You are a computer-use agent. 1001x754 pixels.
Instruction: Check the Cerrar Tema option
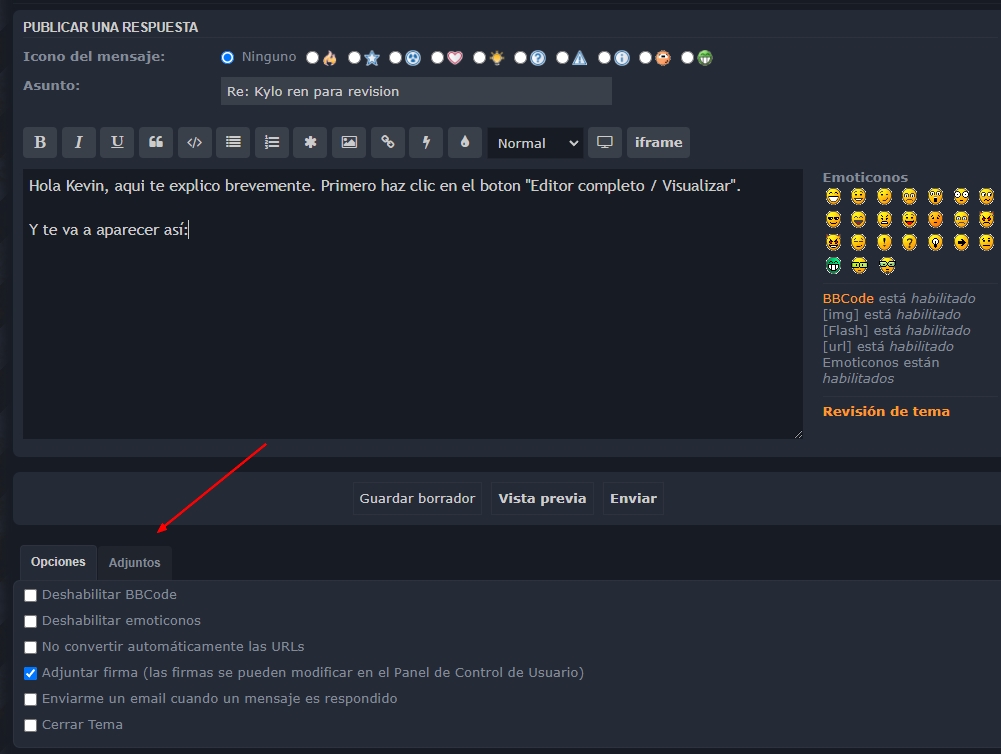coord(31,726)
